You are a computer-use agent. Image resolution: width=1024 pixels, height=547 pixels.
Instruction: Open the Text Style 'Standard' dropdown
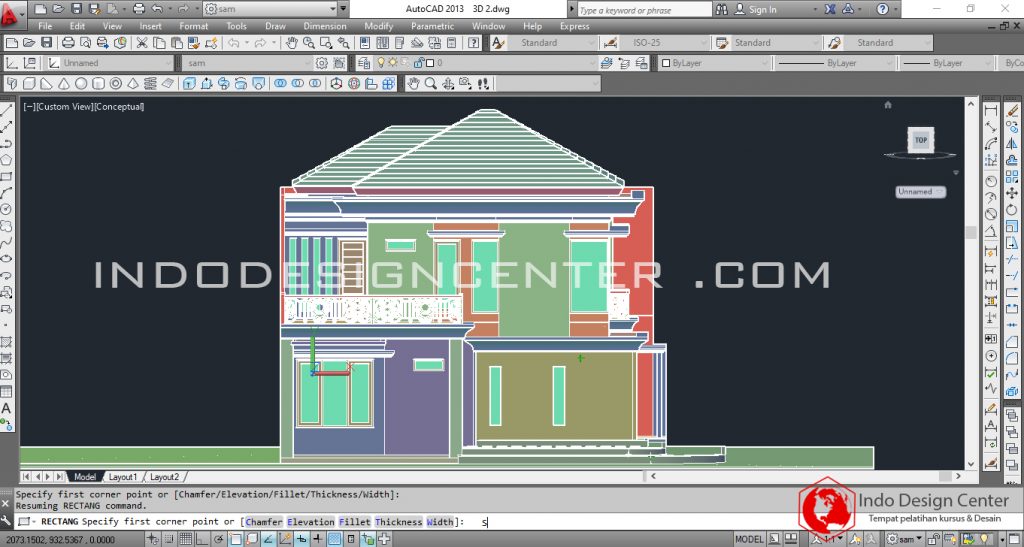click(553, 43)
